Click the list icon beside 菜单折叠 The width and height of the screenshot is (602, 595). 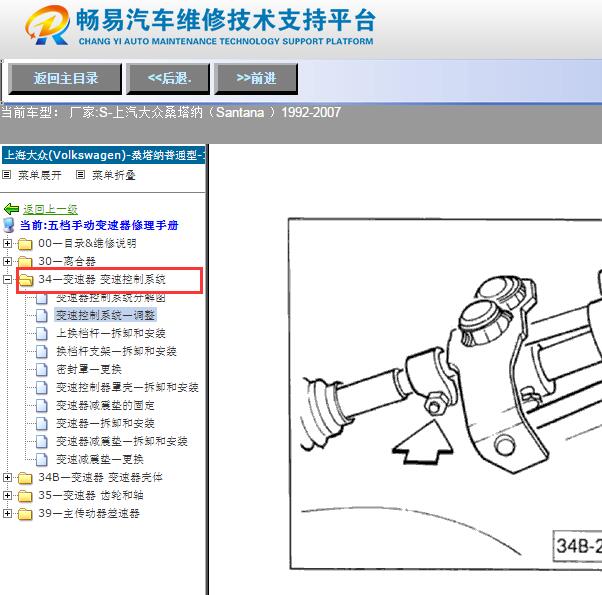[80, 175]
